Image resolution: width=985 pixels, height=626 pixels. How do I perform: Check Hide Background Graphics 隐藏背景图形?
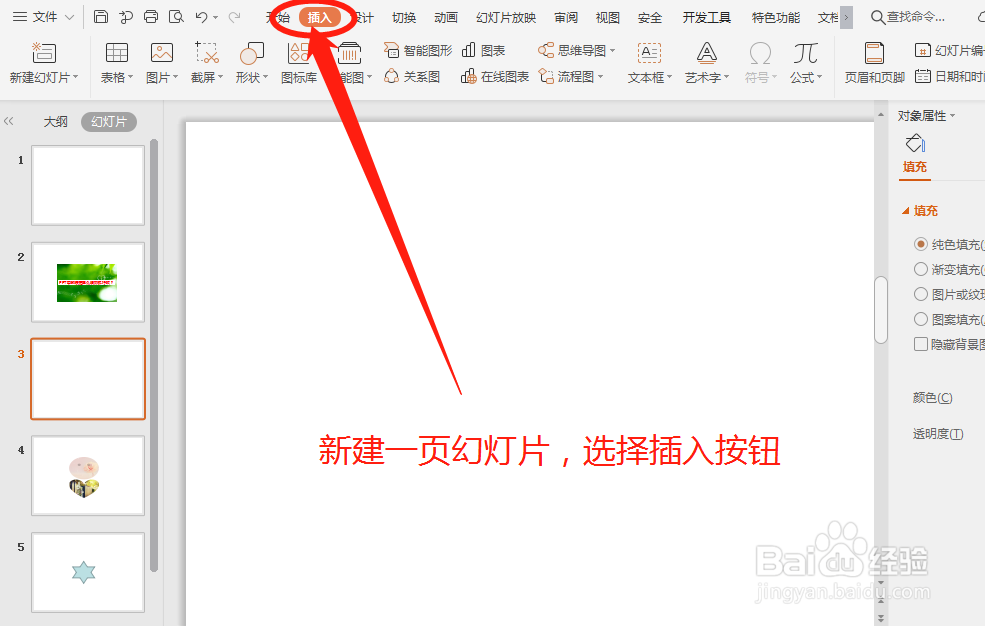tap(921, 344)
